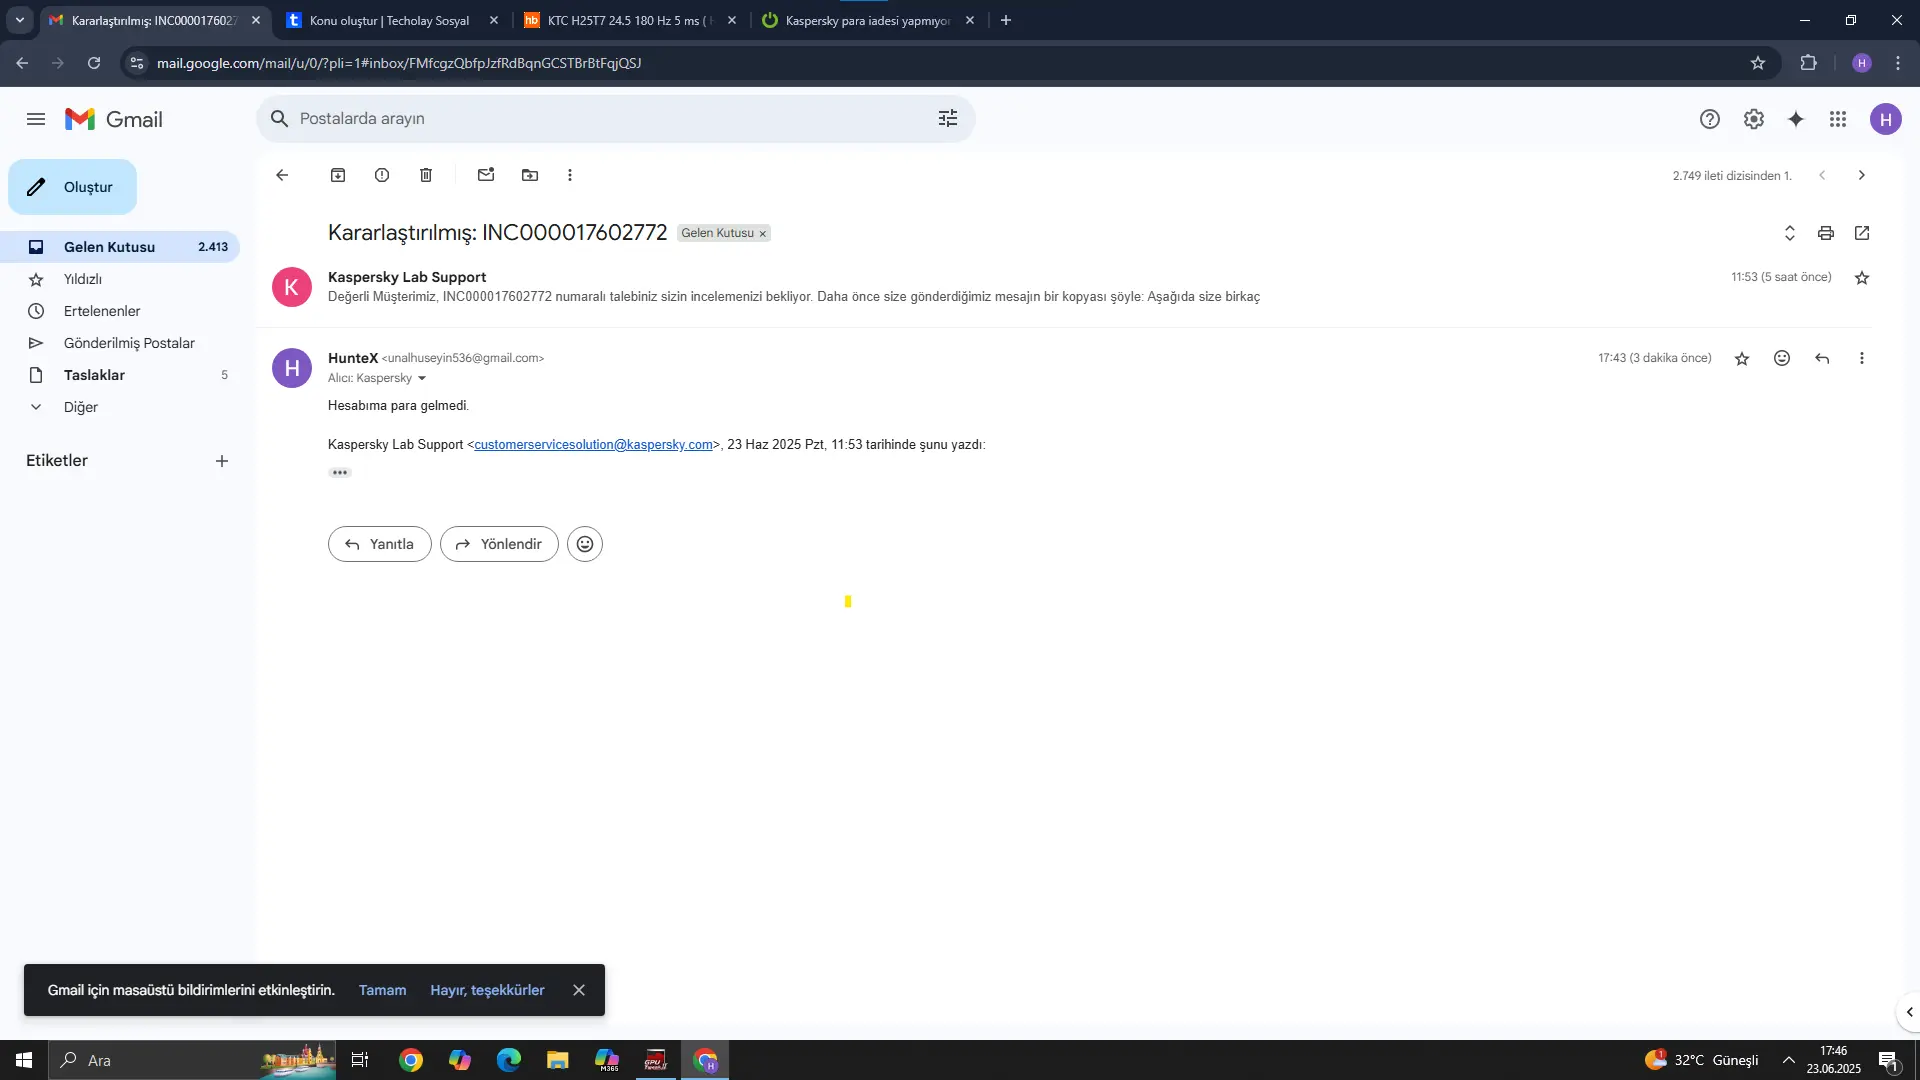Screen dimensions: 1920x1080
Task: Open File Explorer from the taskbar
Action: pos(557,1060)
